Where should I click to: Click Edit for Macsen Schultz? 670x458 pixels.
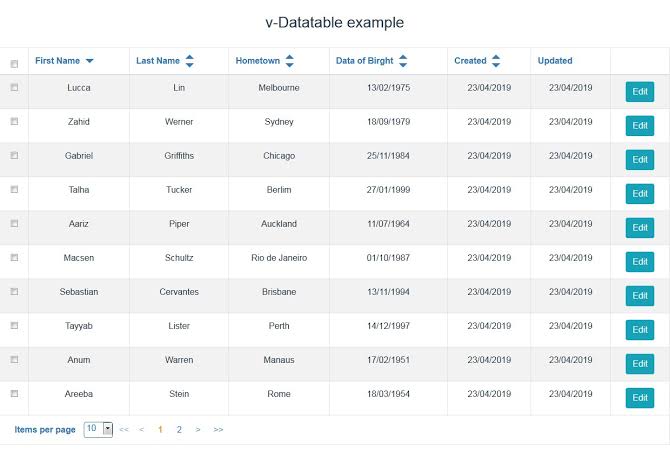click(x=640, y=262)
